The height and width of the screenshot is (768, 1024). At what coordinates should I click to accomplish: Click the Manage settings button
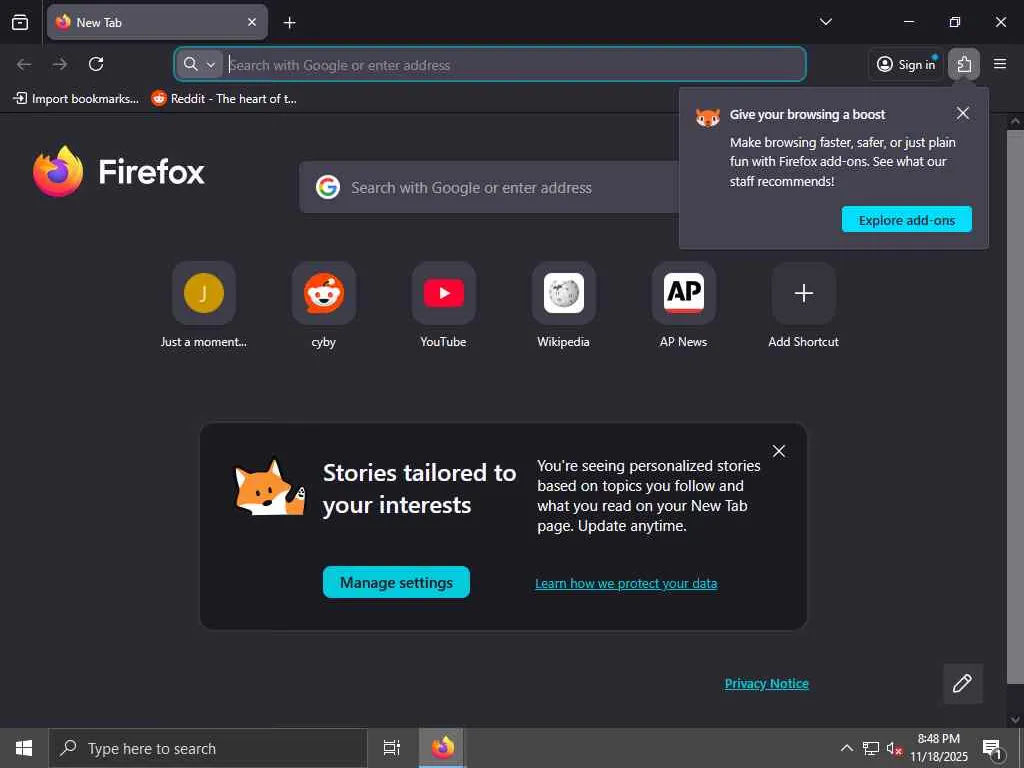tap(396, 582)
